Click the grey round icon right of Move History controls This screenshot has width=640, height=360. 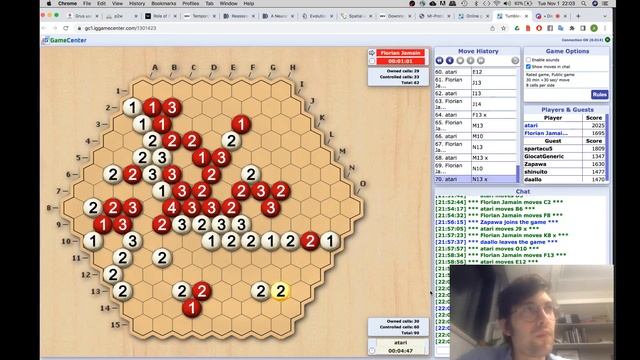(515, 60)
